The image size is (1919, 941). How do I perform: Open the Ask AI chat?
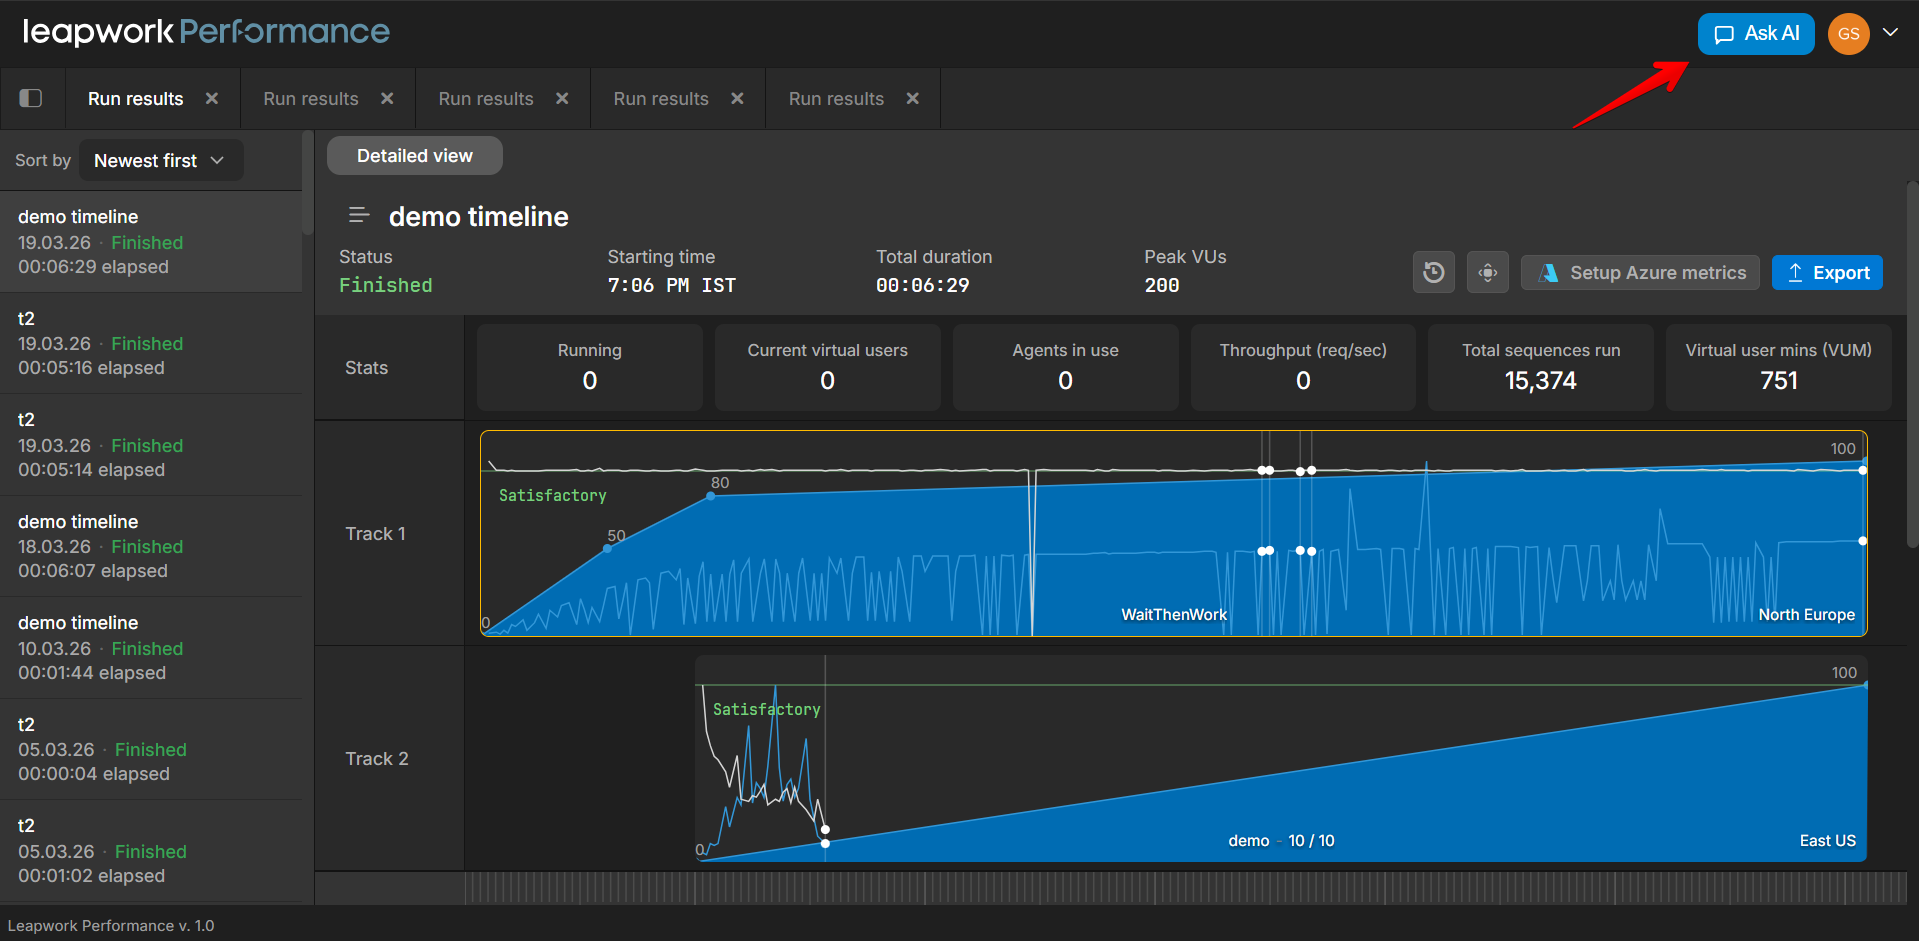(x=1755, y=34)
